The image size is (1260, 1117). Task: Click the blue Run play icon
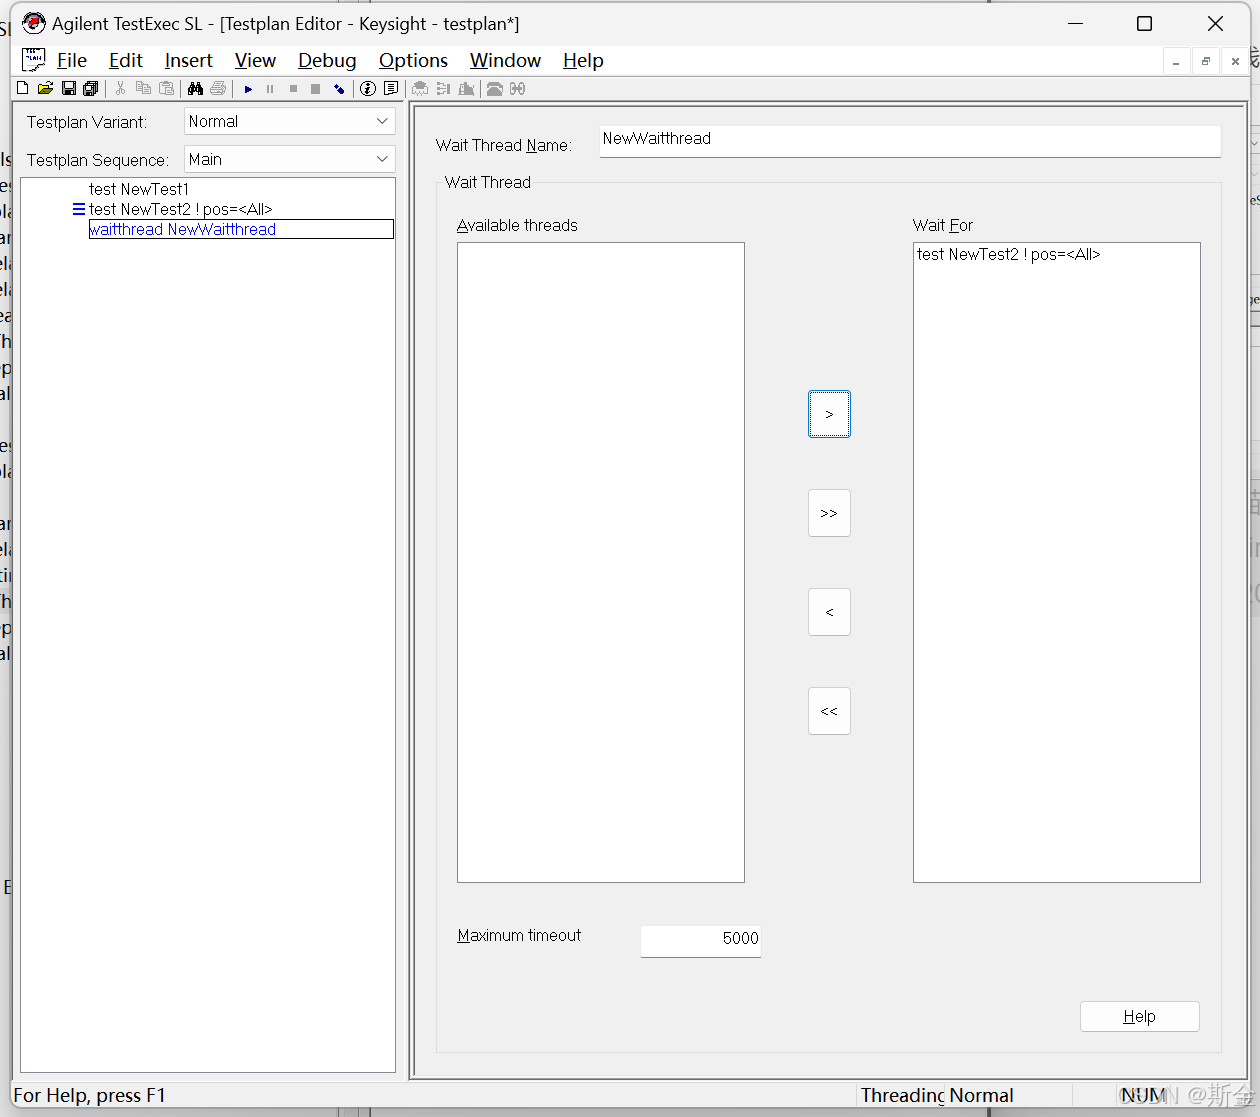pyautogui.click(x=248, y=89)
